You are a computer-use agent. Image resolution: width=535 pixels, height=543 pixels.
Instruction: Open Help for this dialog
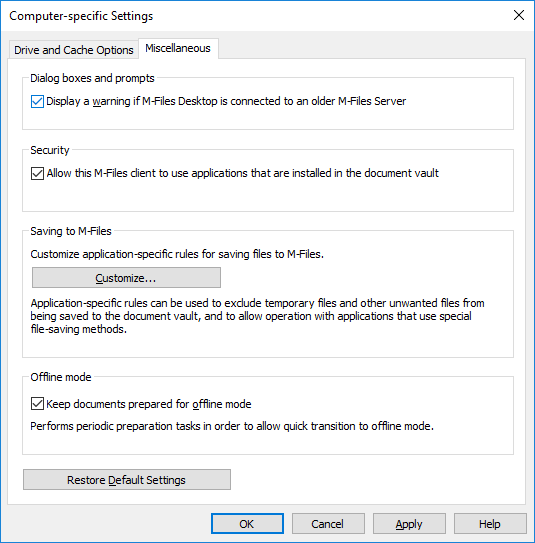(490, 524)
